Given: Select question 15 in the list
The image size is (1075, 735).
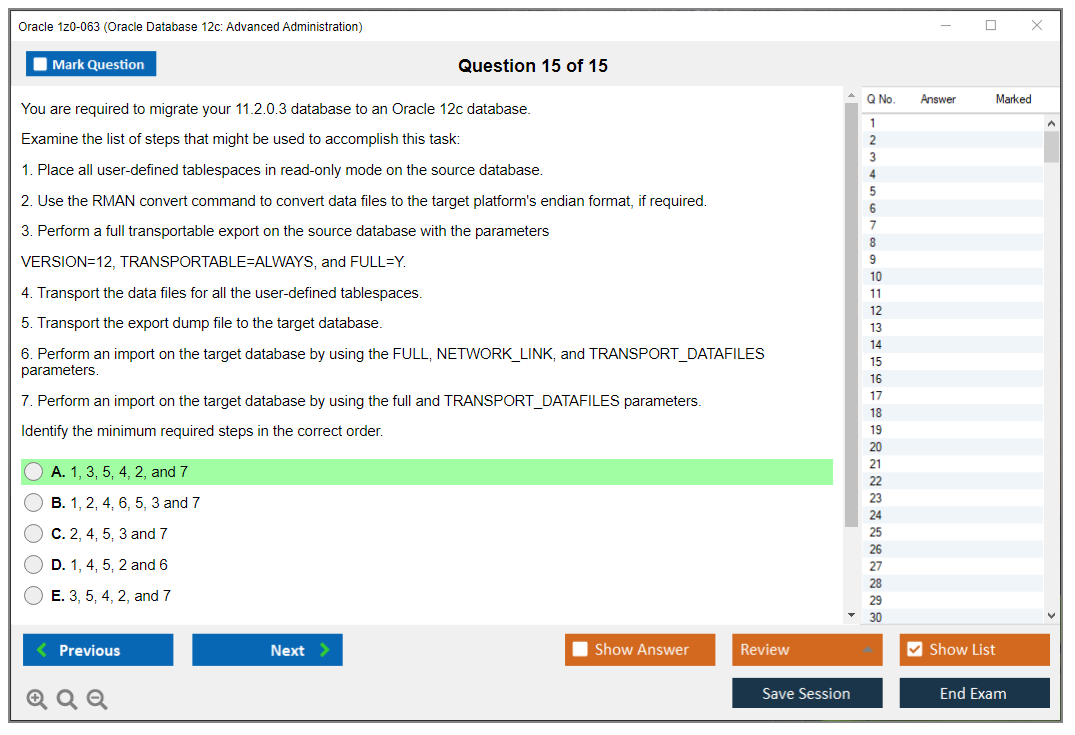Looking at the screenshot, I should (x=876, y=362).
